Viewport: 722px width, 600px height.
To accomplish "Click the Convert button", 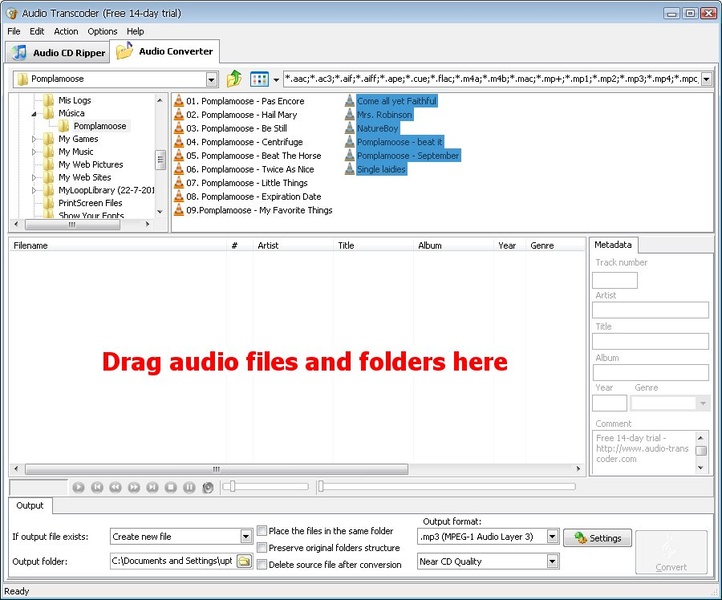I will [x=671, y=552].
